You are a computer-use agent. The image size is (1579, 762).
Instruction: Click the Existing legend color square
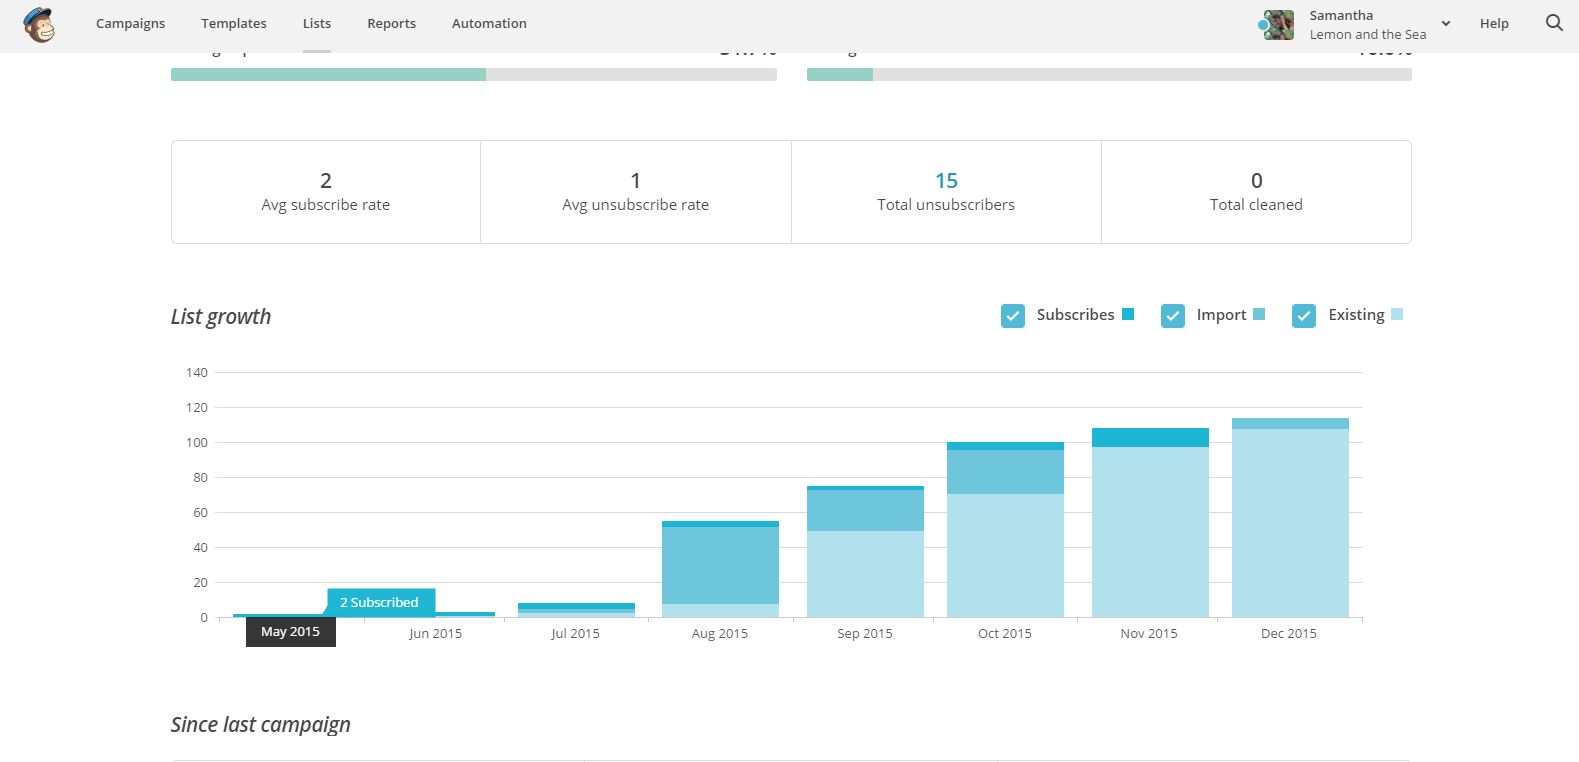[x=1397, y=314]
